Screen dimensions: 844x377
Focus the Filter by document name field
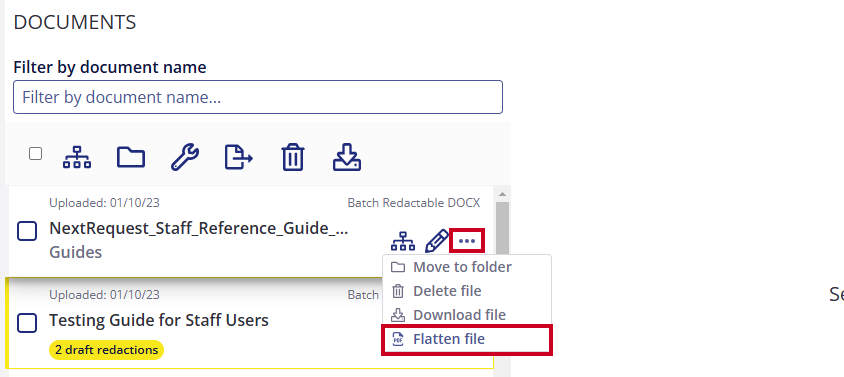258,97
